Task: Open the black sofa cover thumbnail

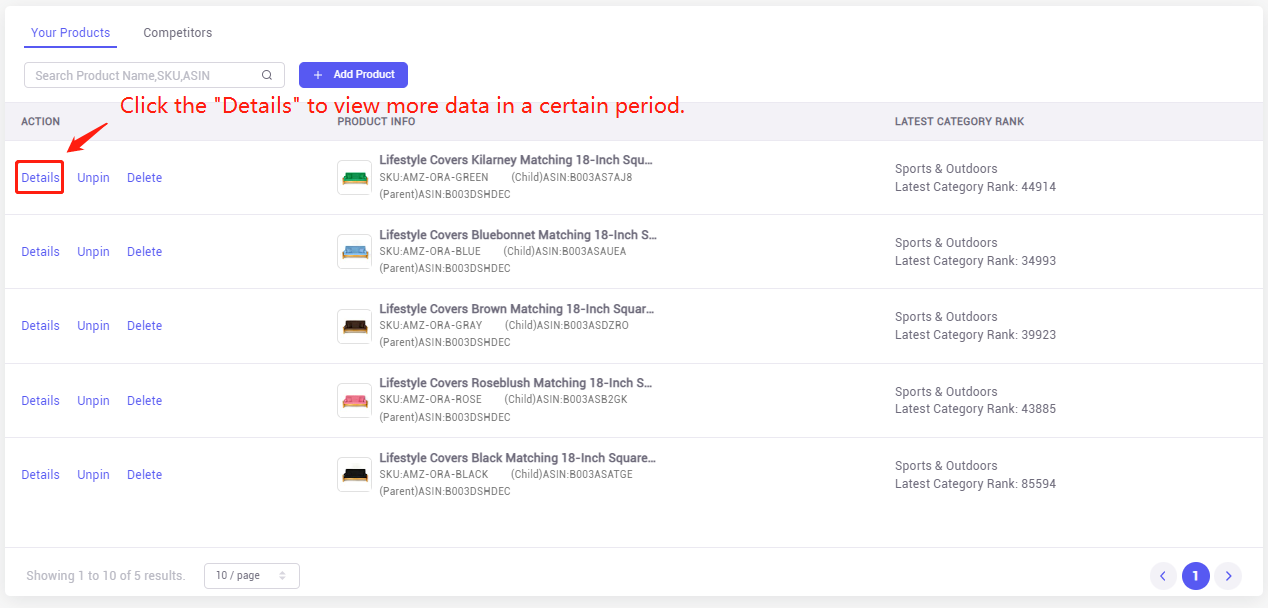Action: coord(355,474)
